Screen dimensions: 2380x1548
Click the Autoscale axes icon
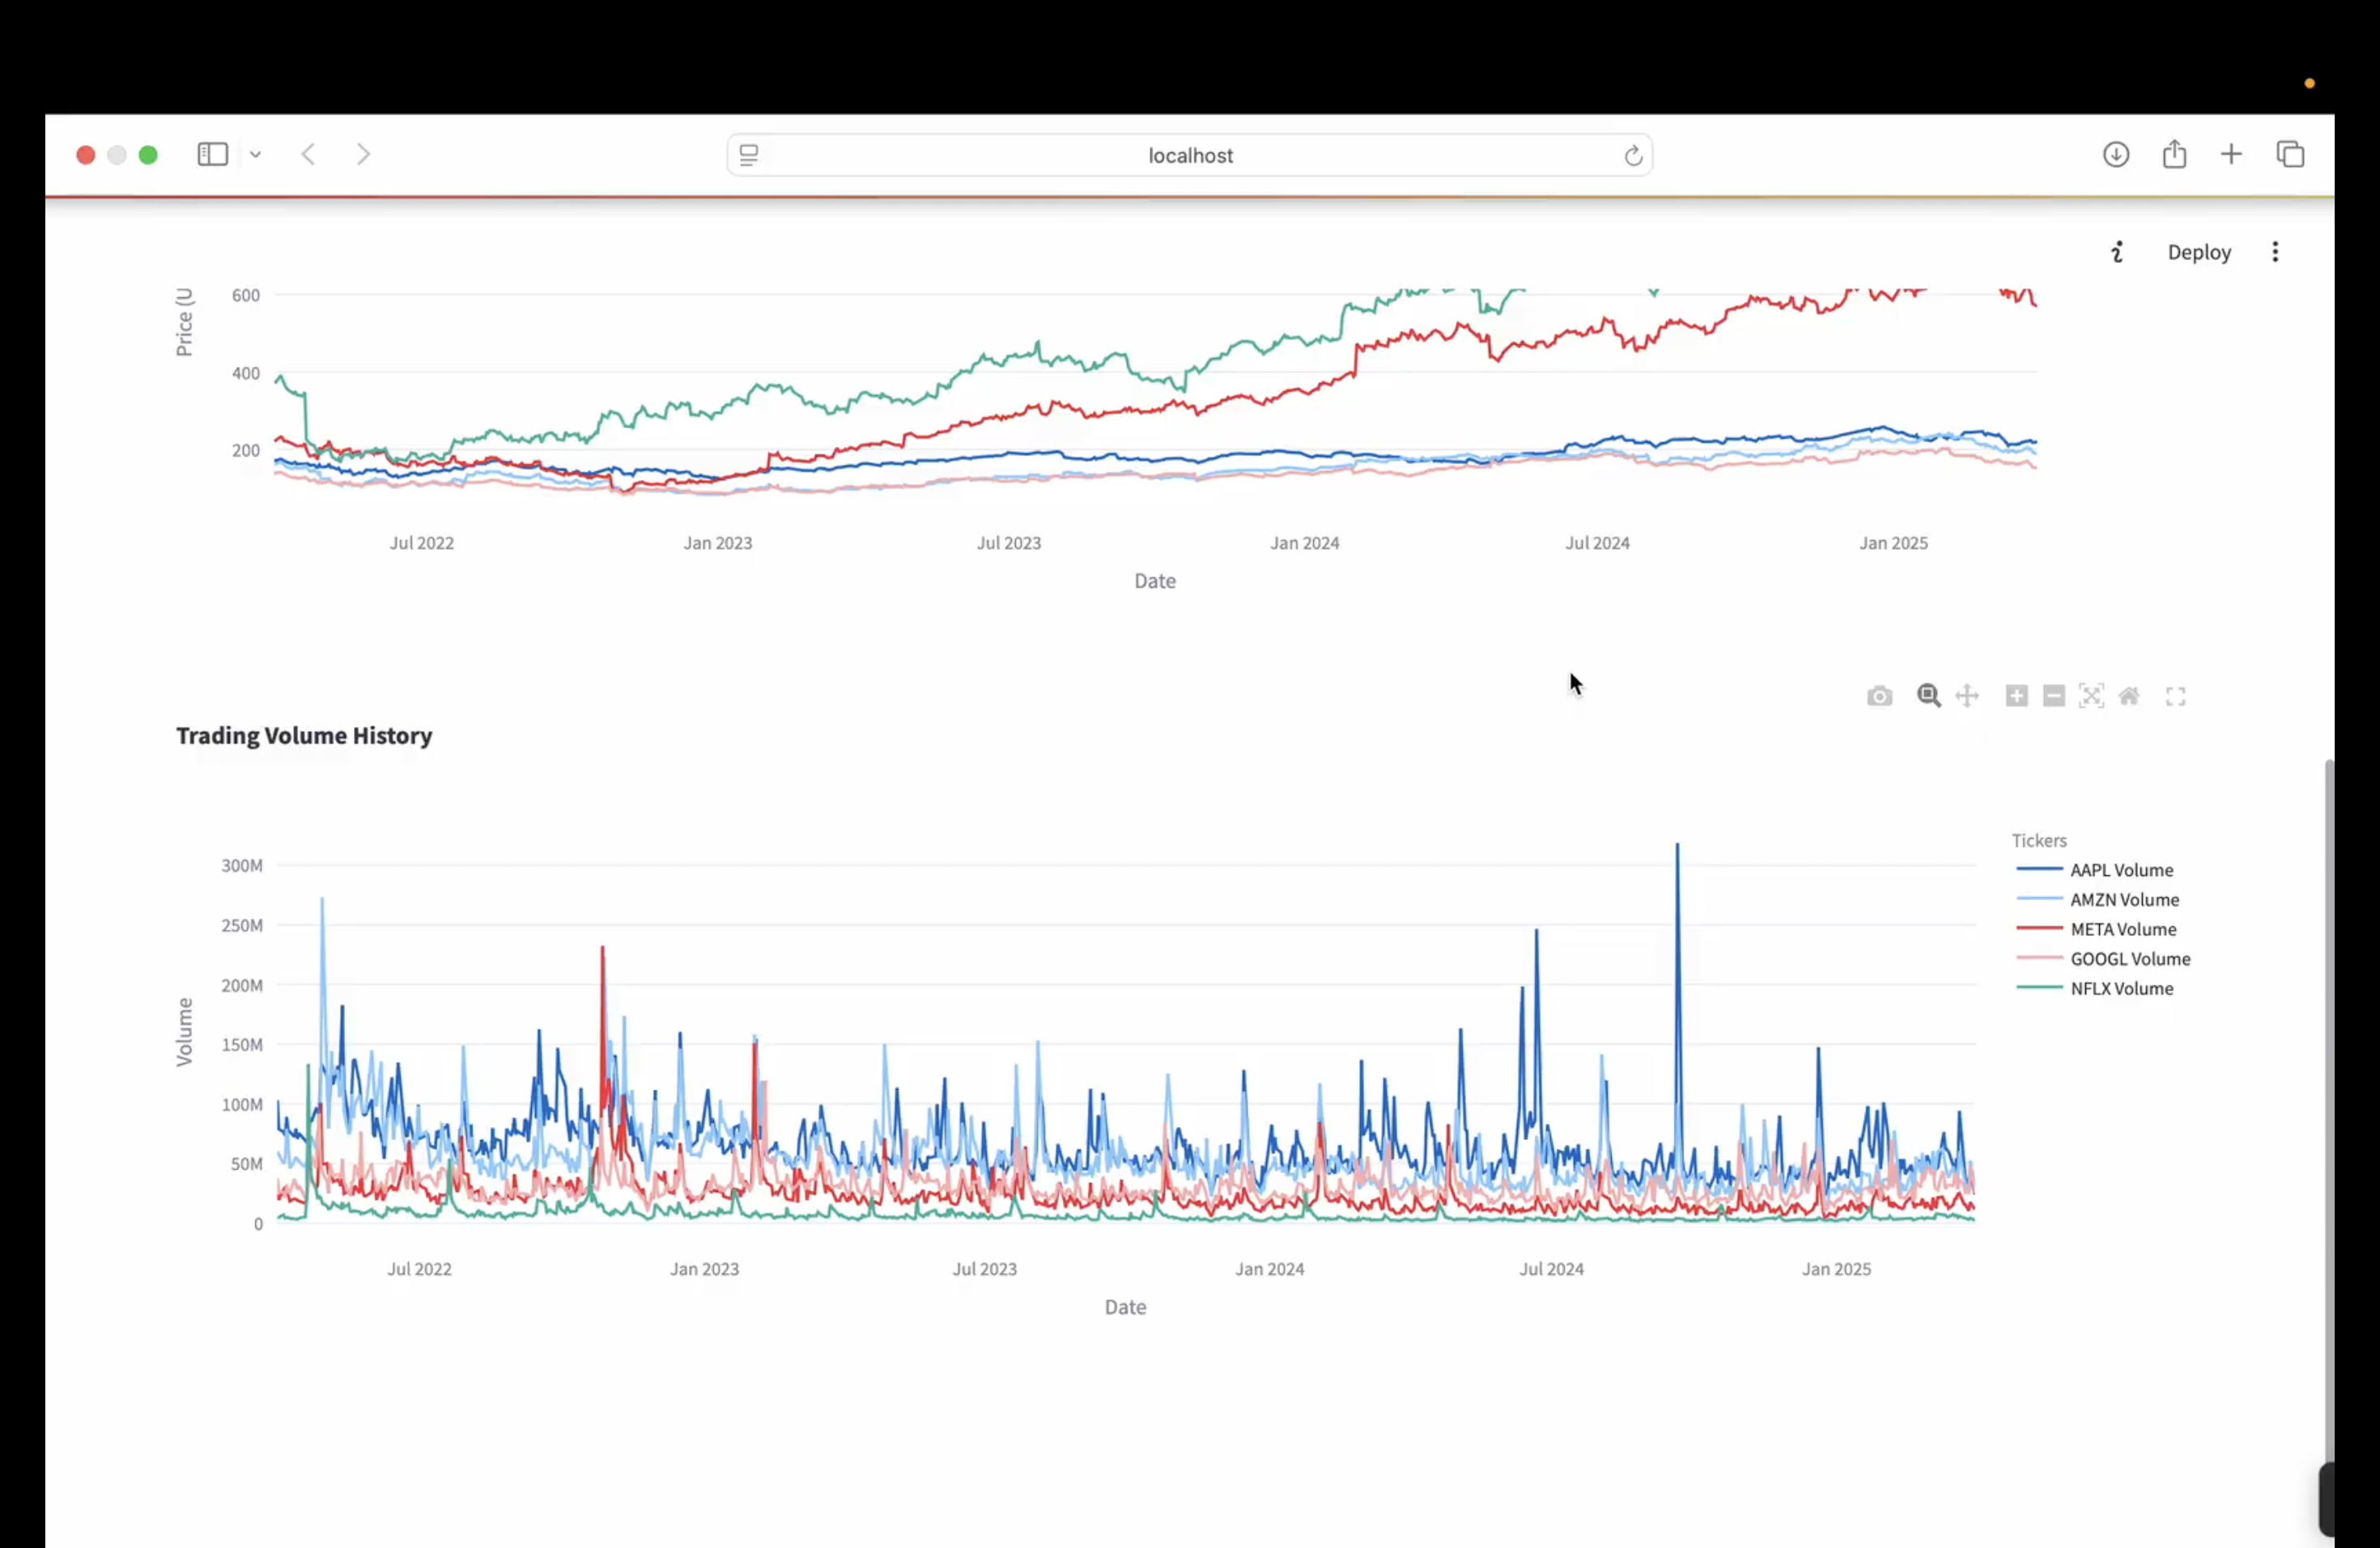[x=2091, y=696]
